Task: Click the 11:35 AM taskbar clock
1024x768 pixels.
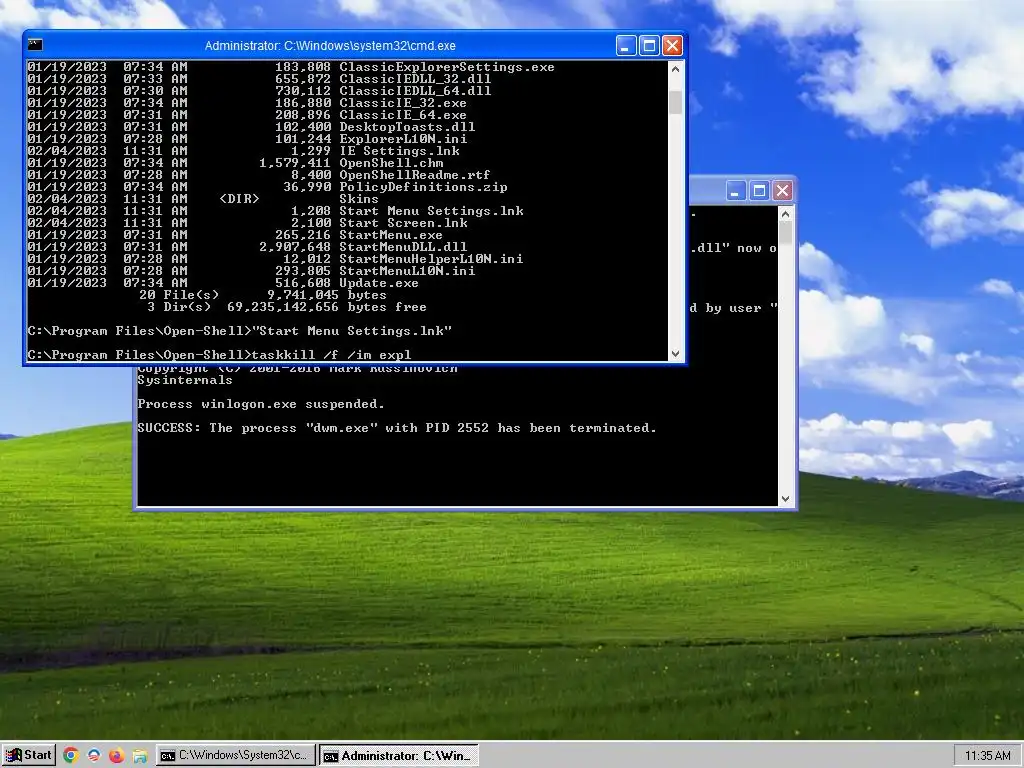Action: tap(987, 756)
